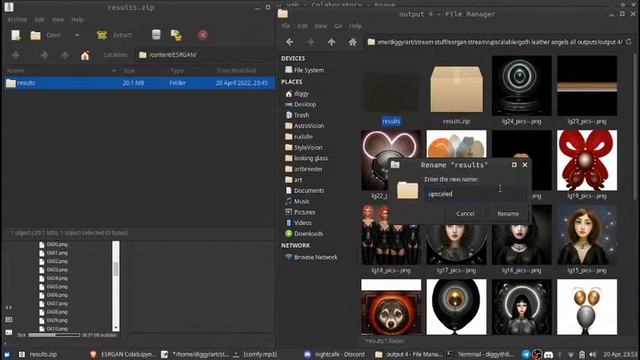Click the name column sort arrow
The width and height of the screenshot is (640, 360).
coord(114,71)
